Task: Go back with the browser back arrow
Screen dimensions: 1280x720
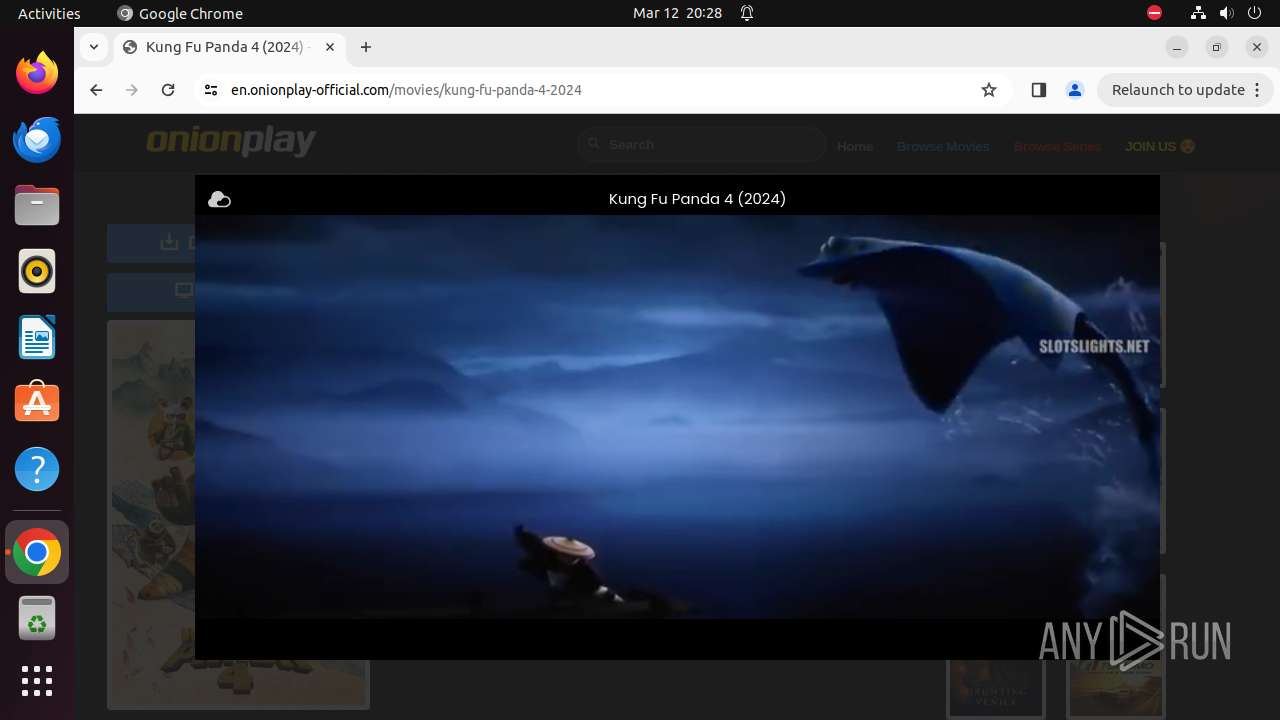Action: [96, 90]
